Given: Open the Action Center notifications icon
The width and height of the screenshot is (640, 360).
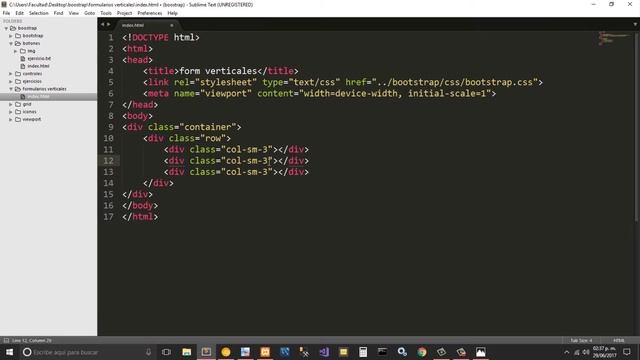Looking at the screenshot, I should click(627, 352).
